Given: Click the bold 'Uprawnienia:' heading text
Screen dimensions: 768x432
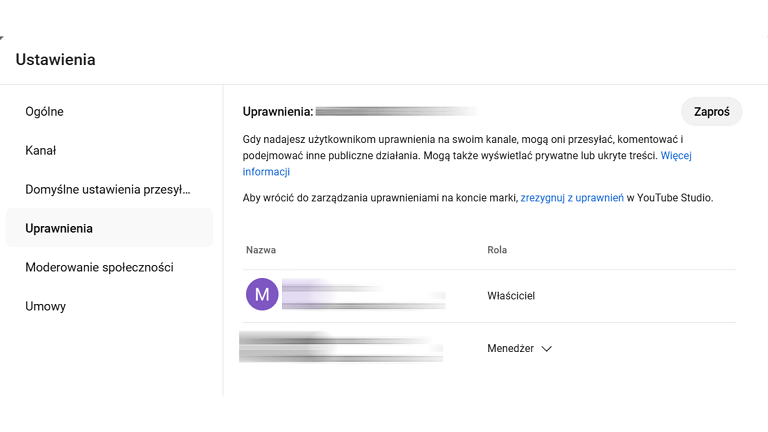Looking at the screenshot, I should [278, 112].
